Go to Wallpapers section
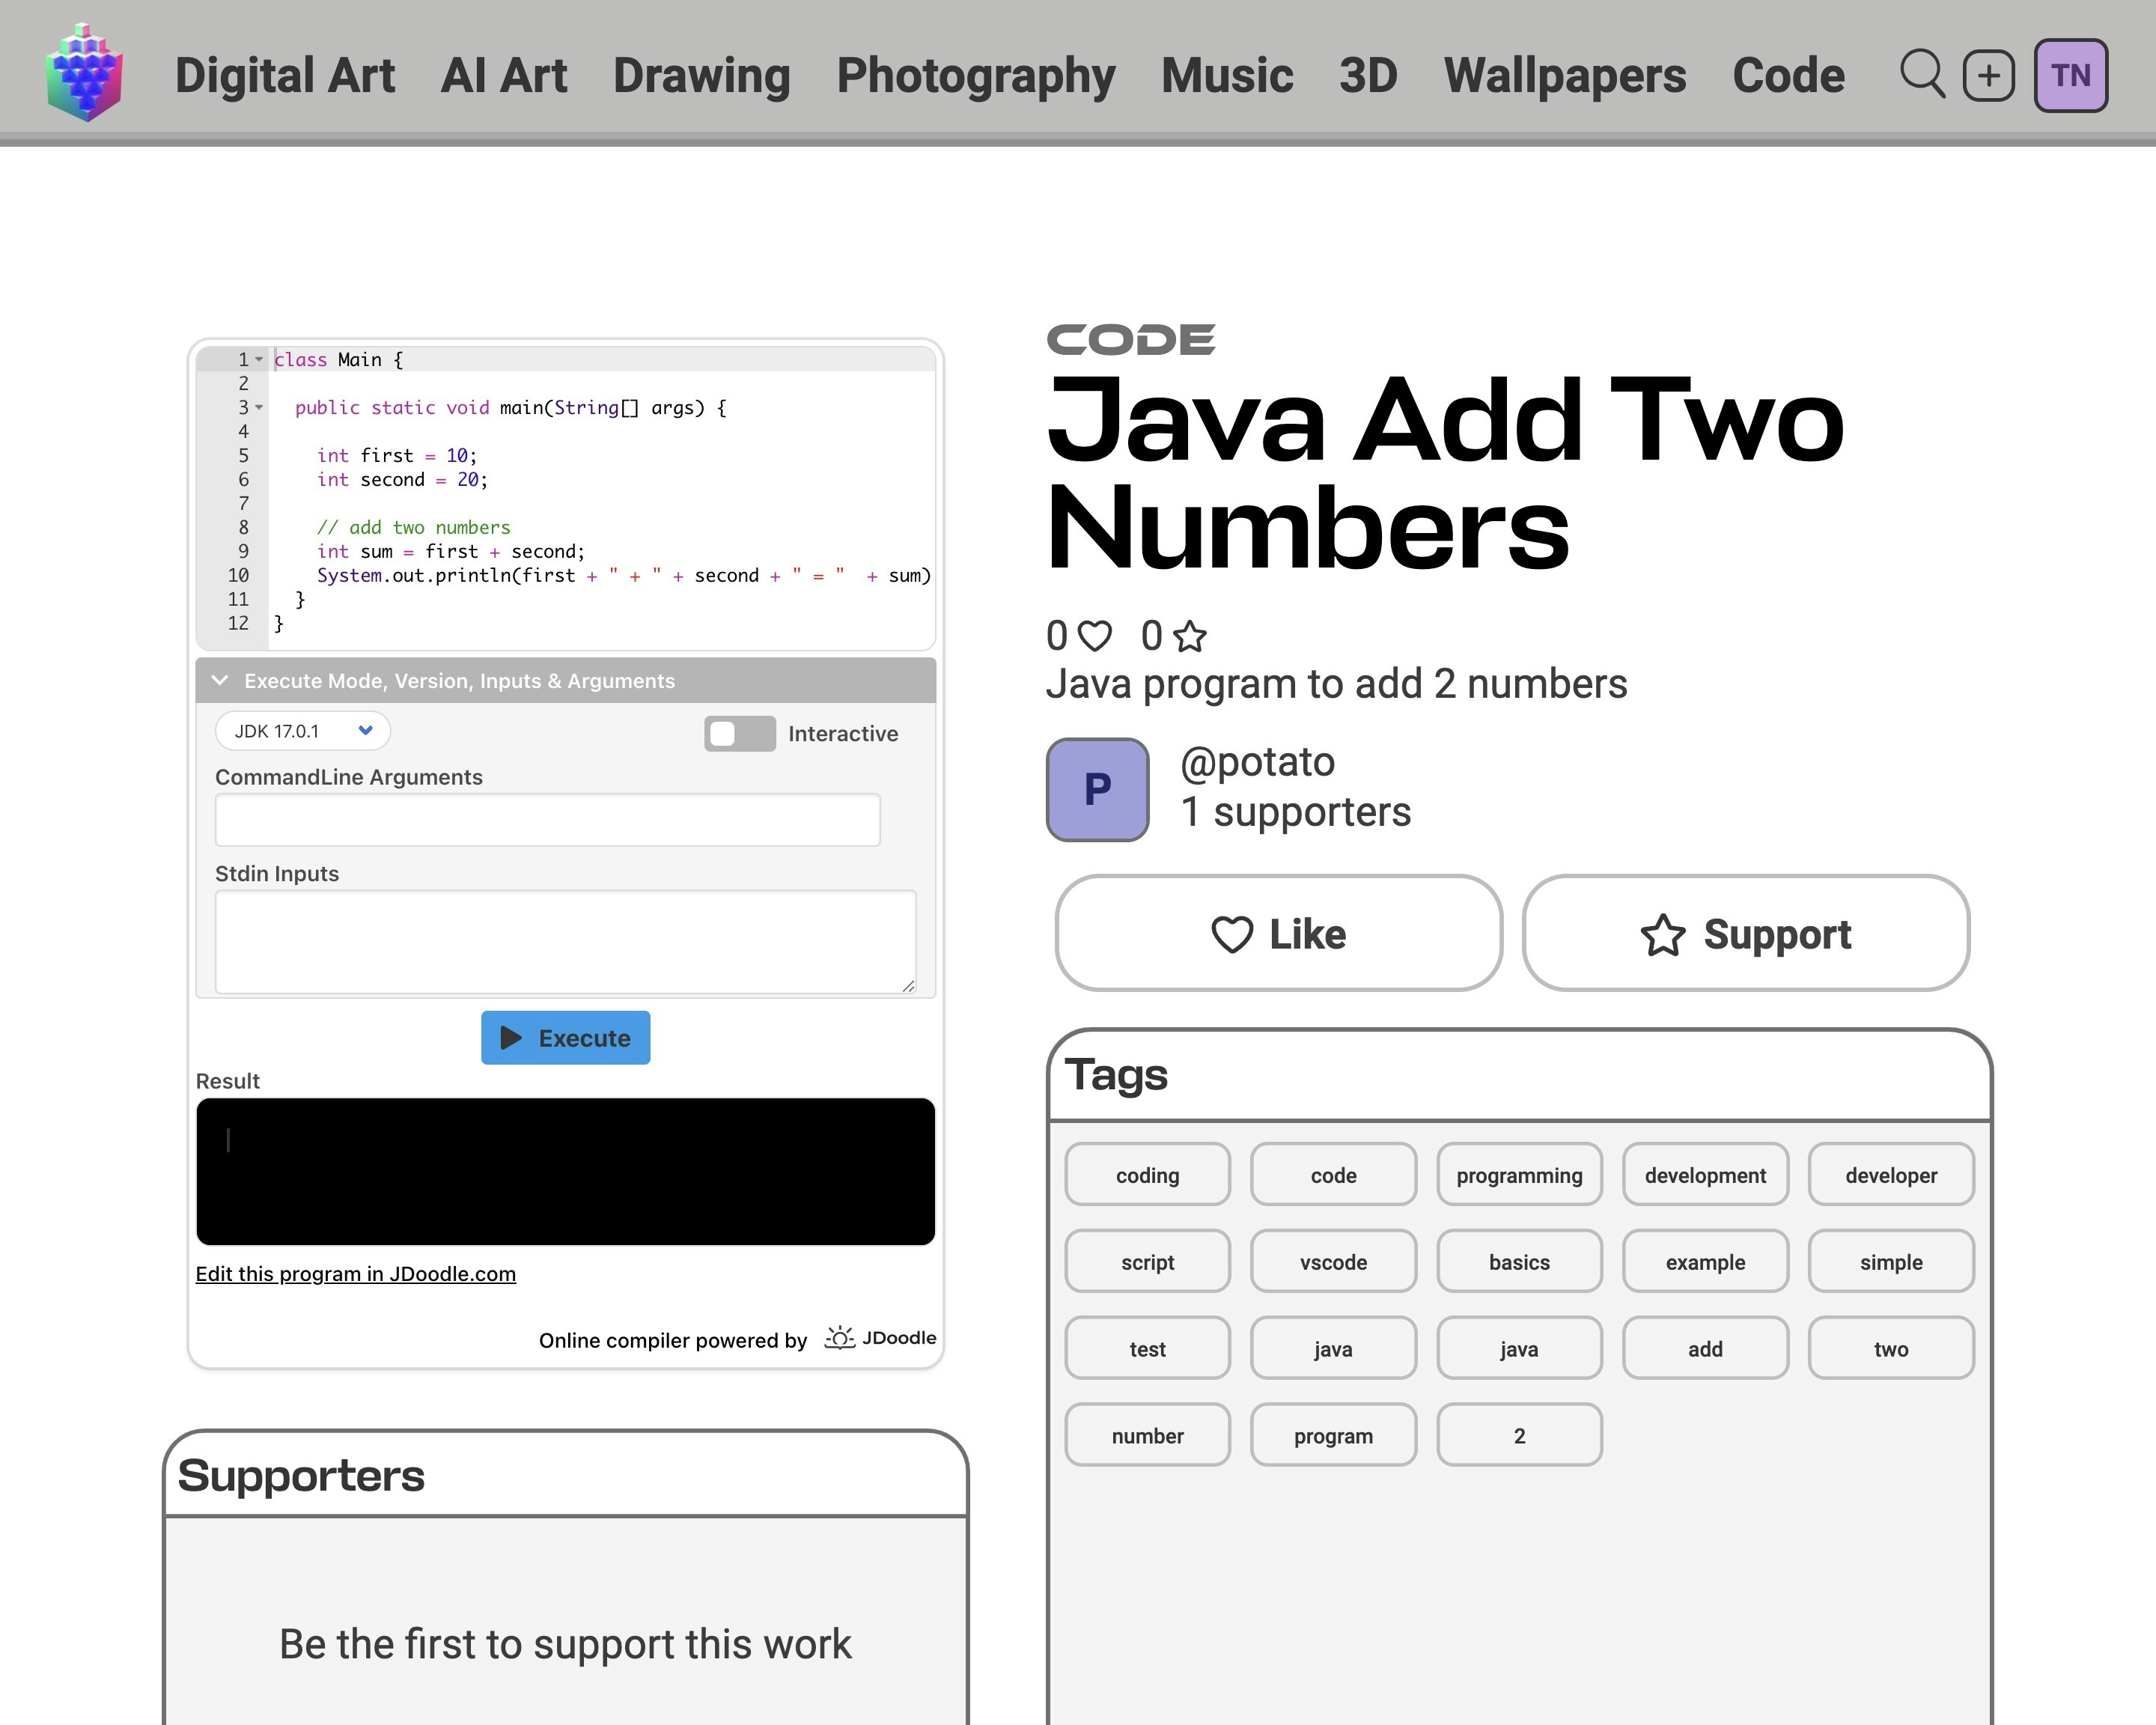The image size is (2156, 1725). click(1565, 76)
